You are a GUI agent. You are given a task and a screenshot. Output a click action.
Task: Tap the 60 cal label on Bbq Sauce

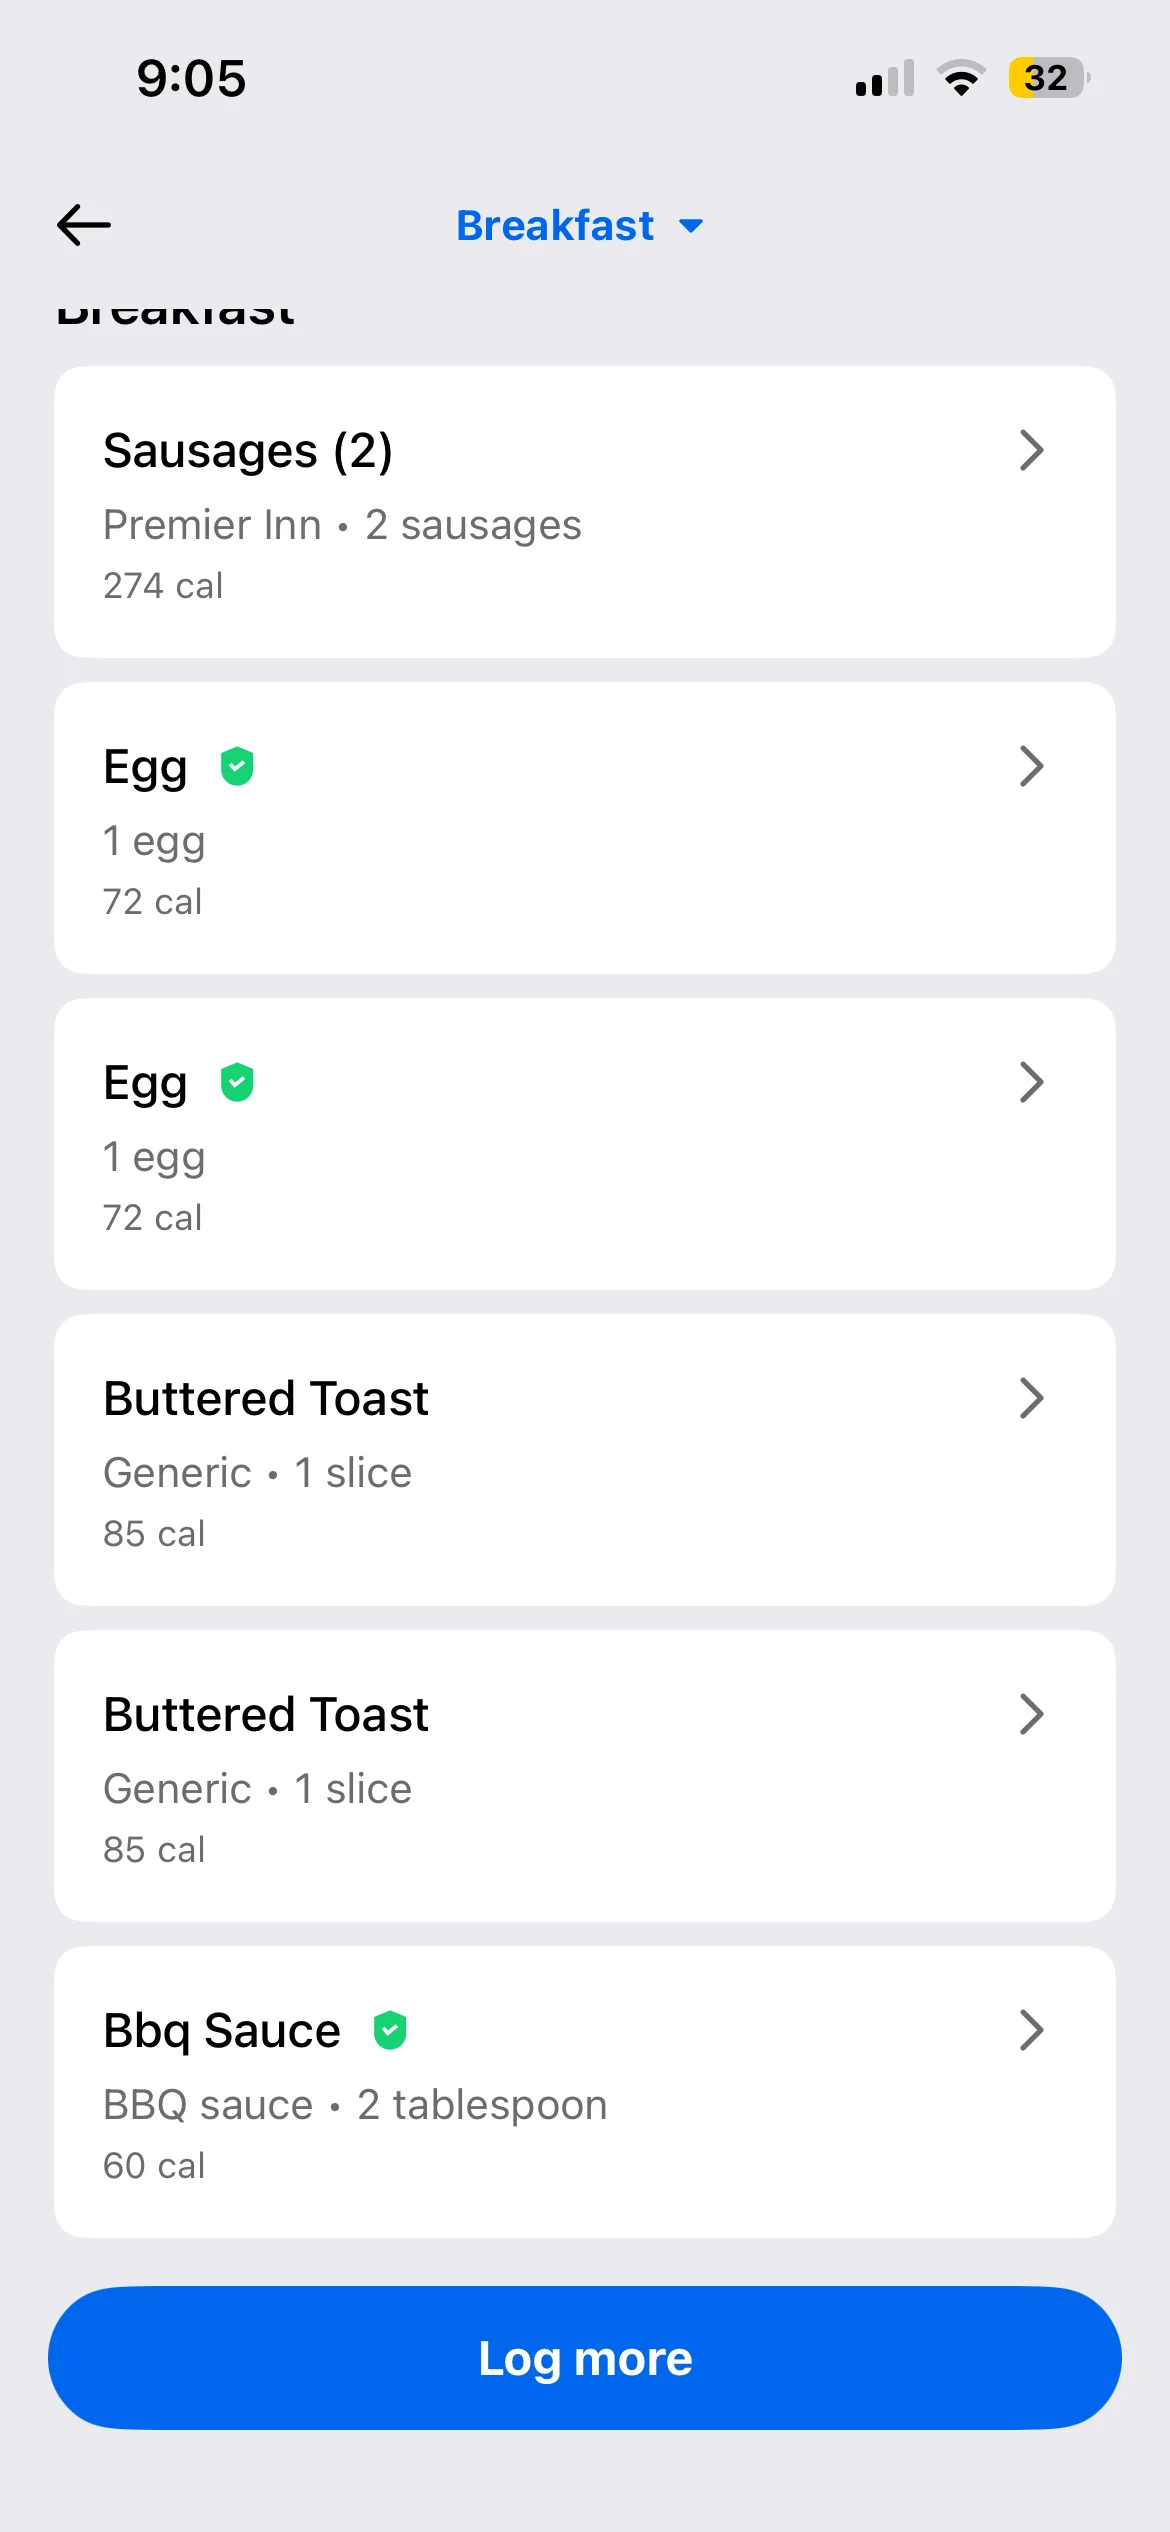click(154, 2166)
